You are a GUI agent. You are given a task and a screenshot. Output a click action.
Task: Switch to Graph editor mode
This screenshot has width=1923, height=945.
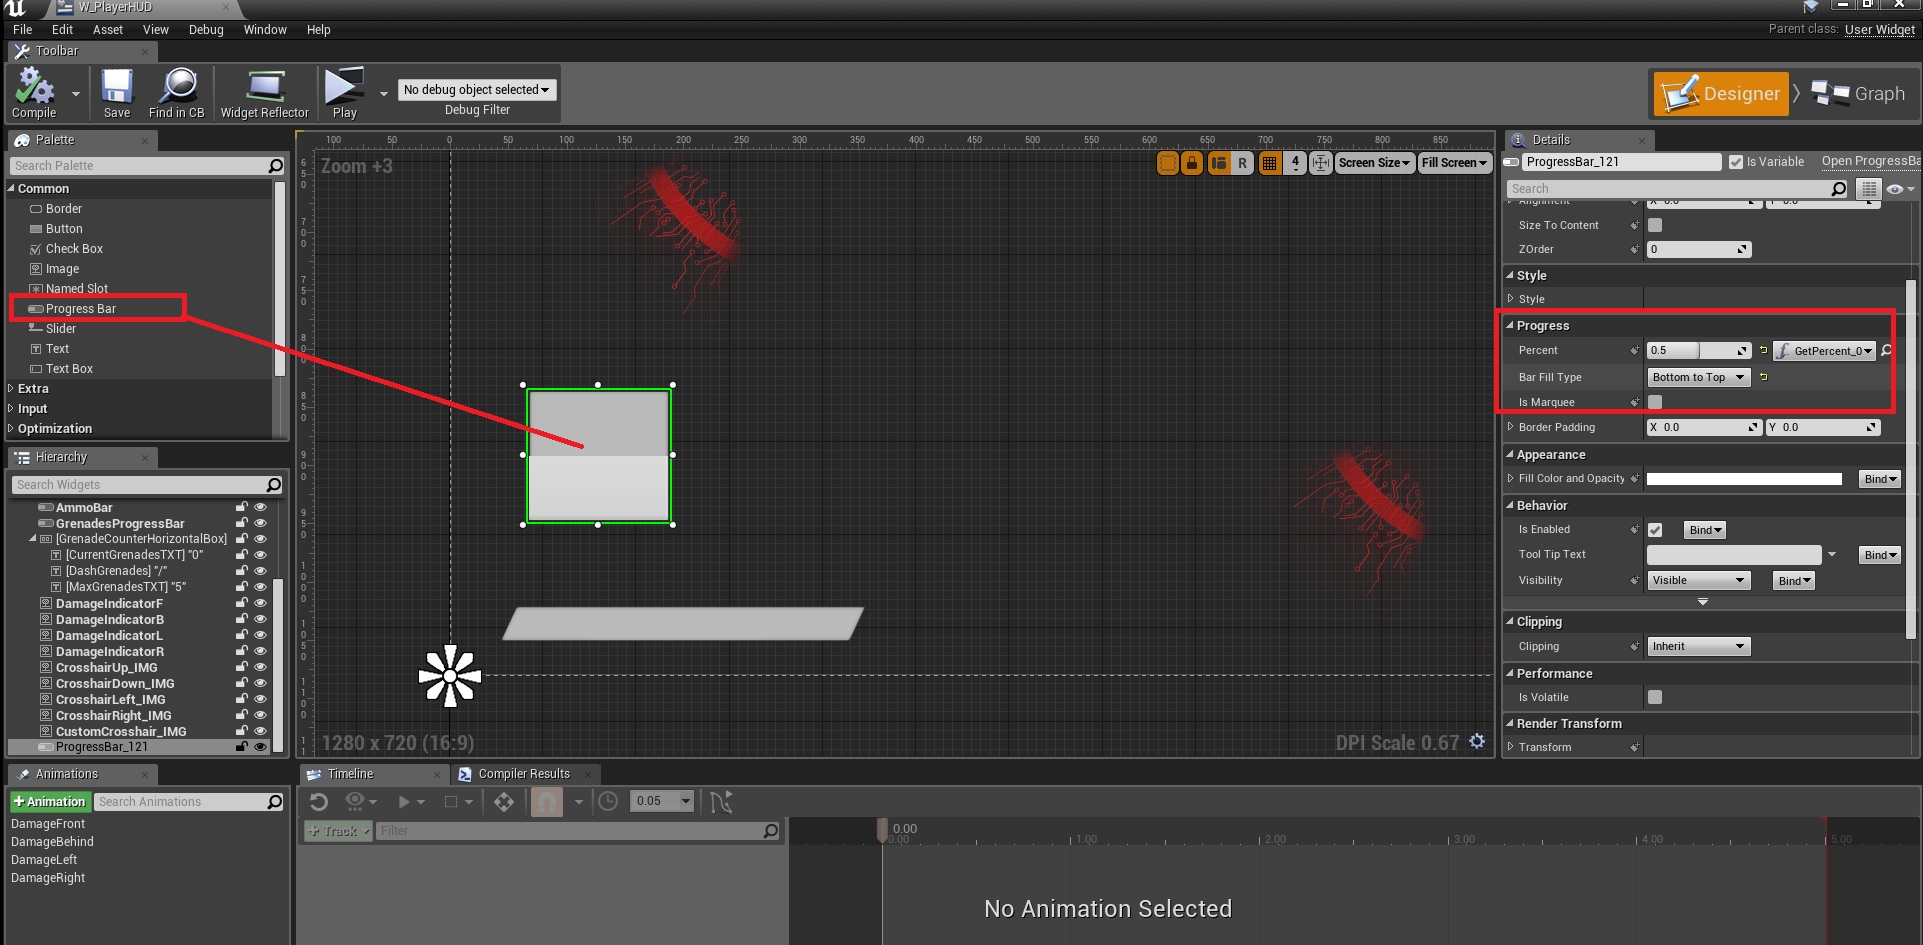pyautogui.click(x=1860, y=94)
